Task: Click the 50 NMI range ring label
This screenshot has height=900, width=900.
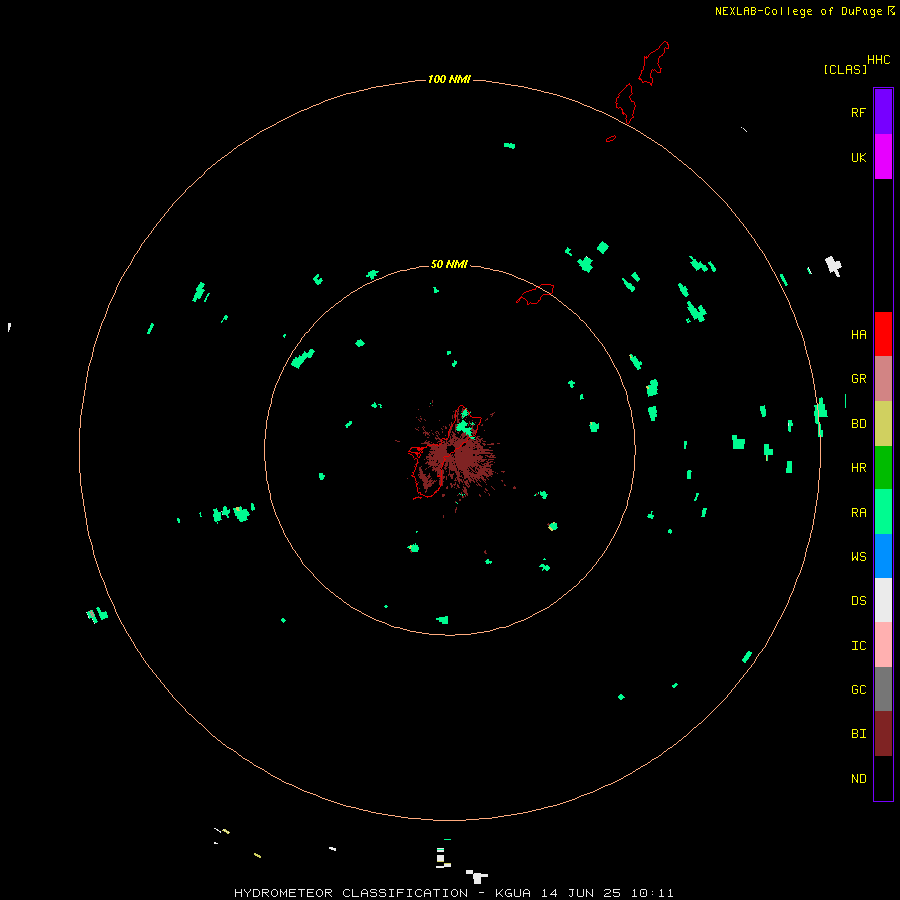Action: tap(449, 264)
